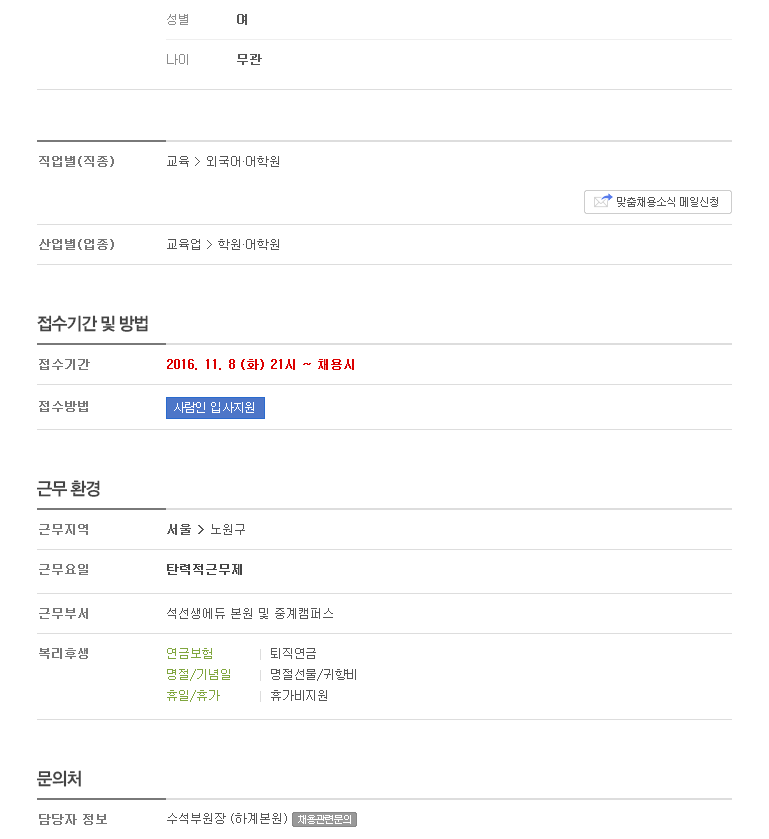Click the 노원구 district link

(228, 529)
